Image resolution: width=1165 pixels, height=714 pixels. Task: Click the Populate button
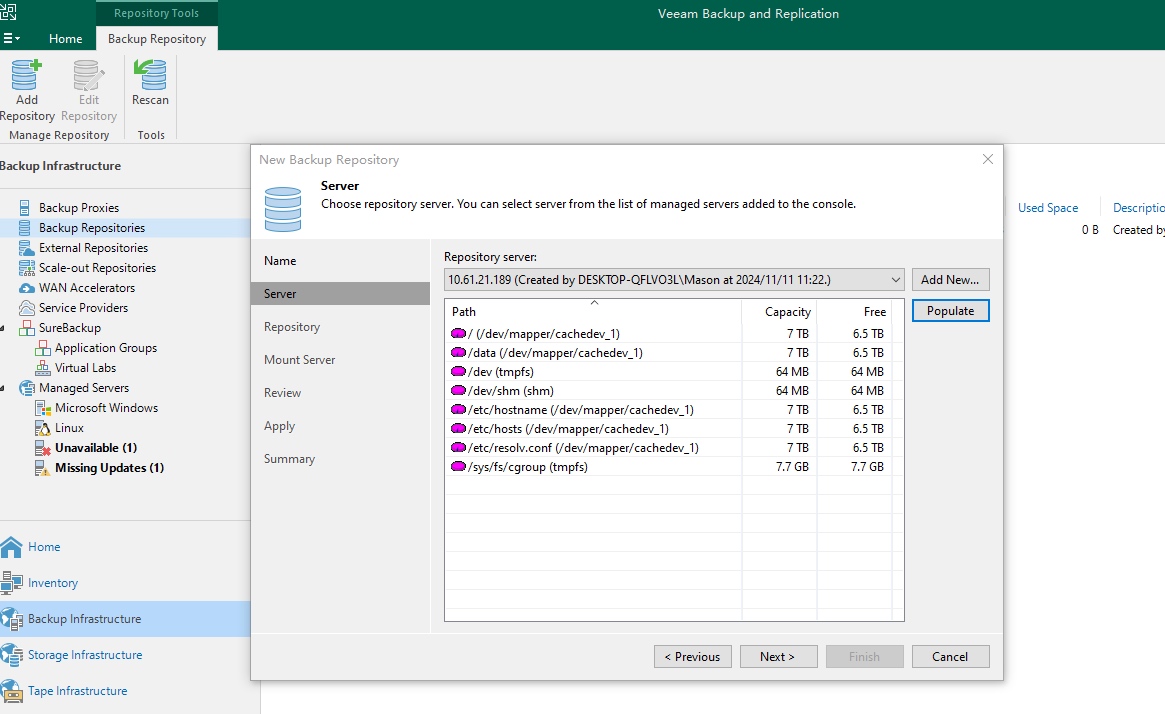[x=950, y=311]
